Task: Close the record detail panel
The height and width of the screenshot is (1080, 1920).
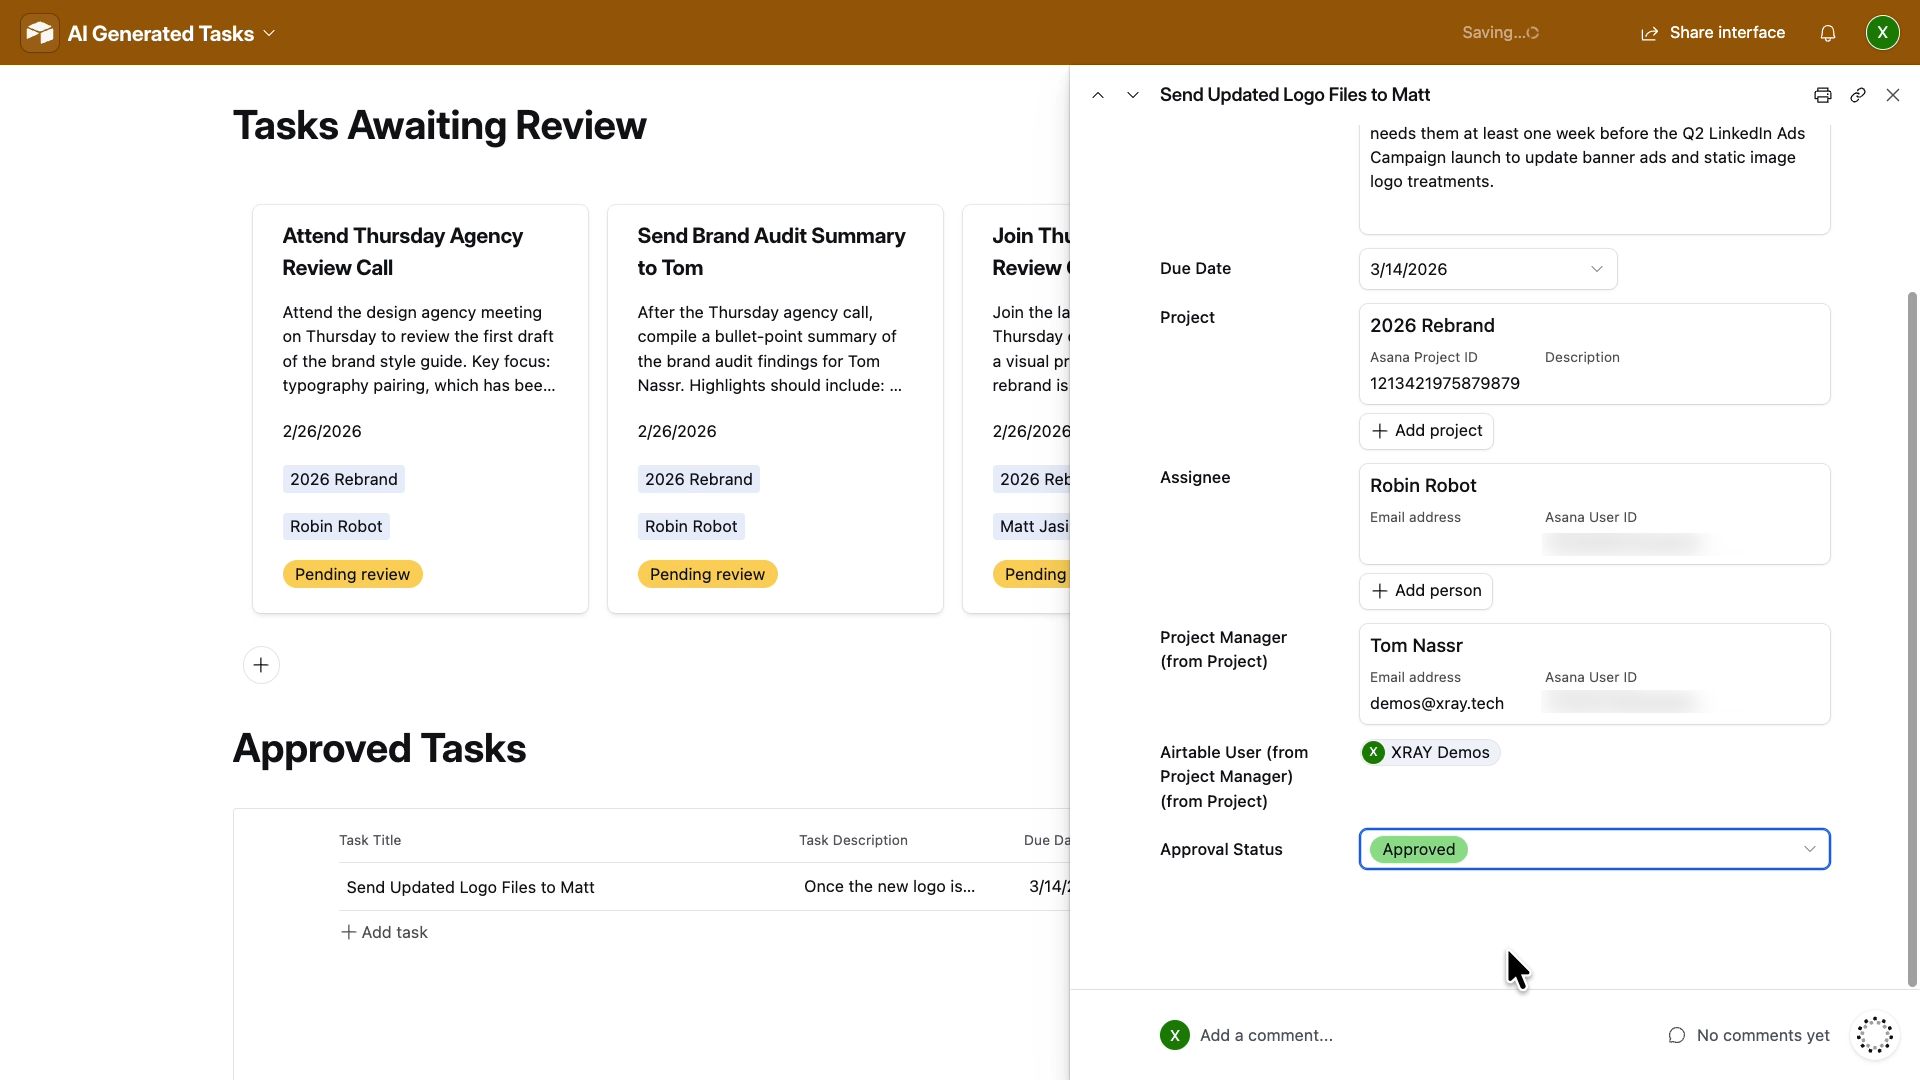Action: (1892, 94)
